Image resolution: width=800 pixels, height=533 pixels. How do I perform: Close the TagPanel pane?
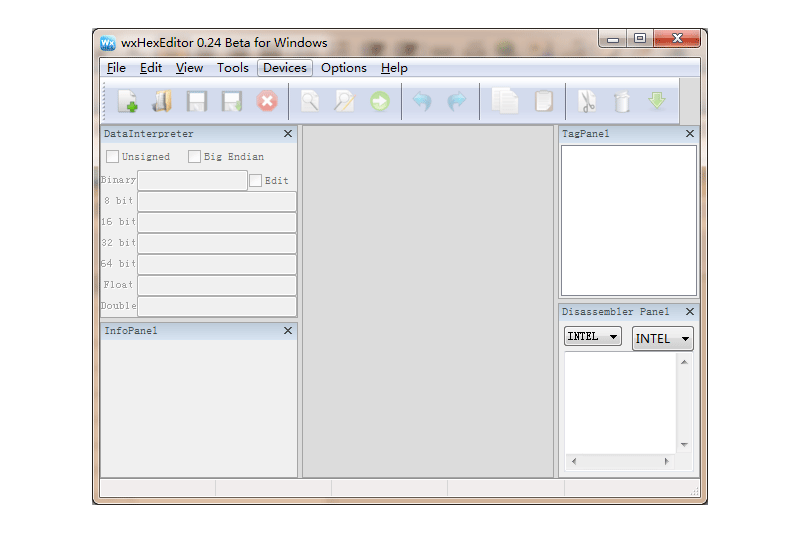click(690, 134)
